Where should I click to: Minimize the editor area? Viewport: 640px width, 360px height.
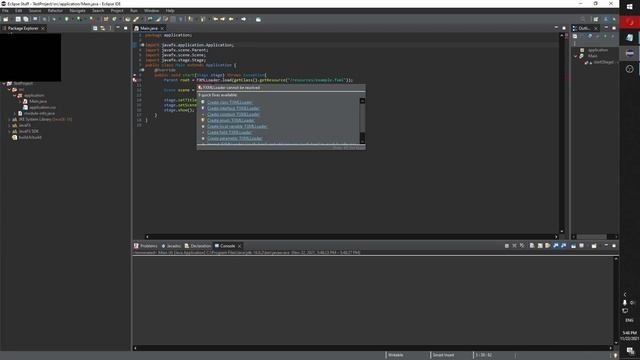click(x=556, y=28)
